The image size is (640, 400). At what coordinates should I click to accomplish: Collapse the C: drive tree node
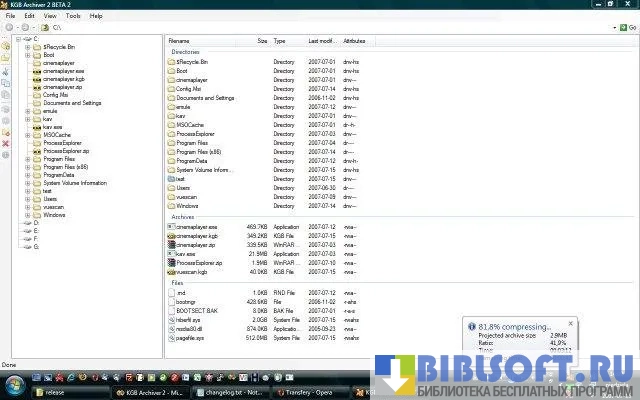[21, 39]
